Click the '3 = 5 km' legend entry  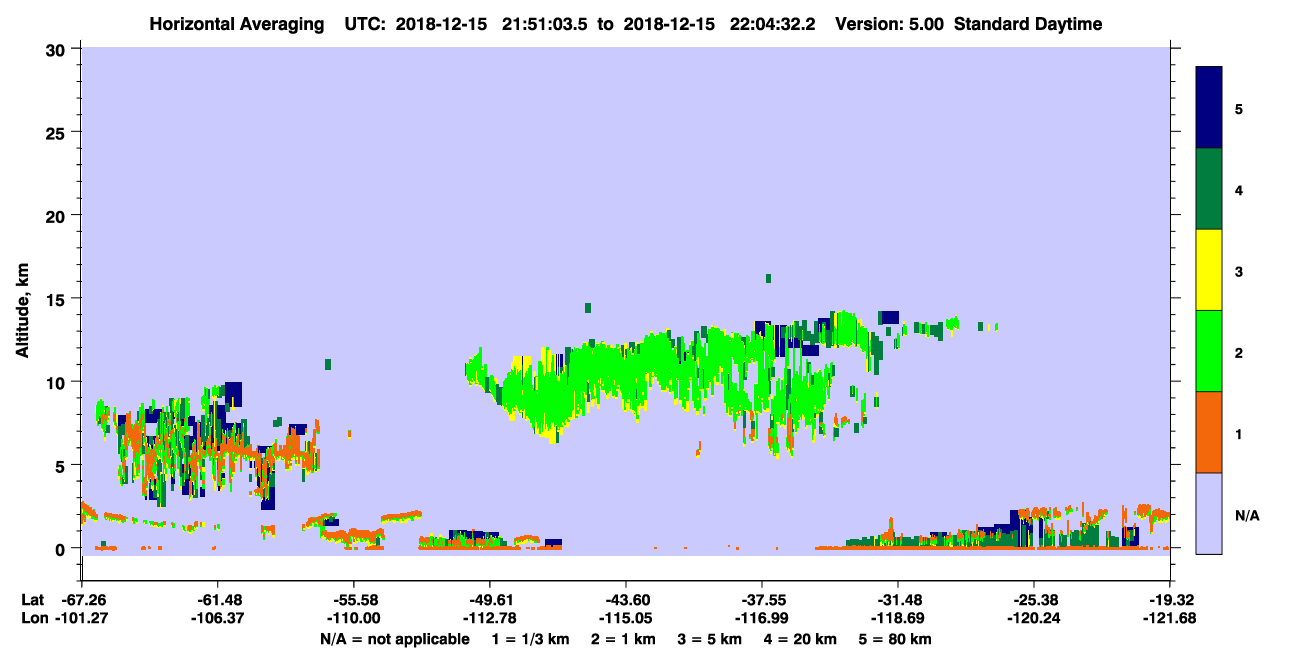[712, 639]
